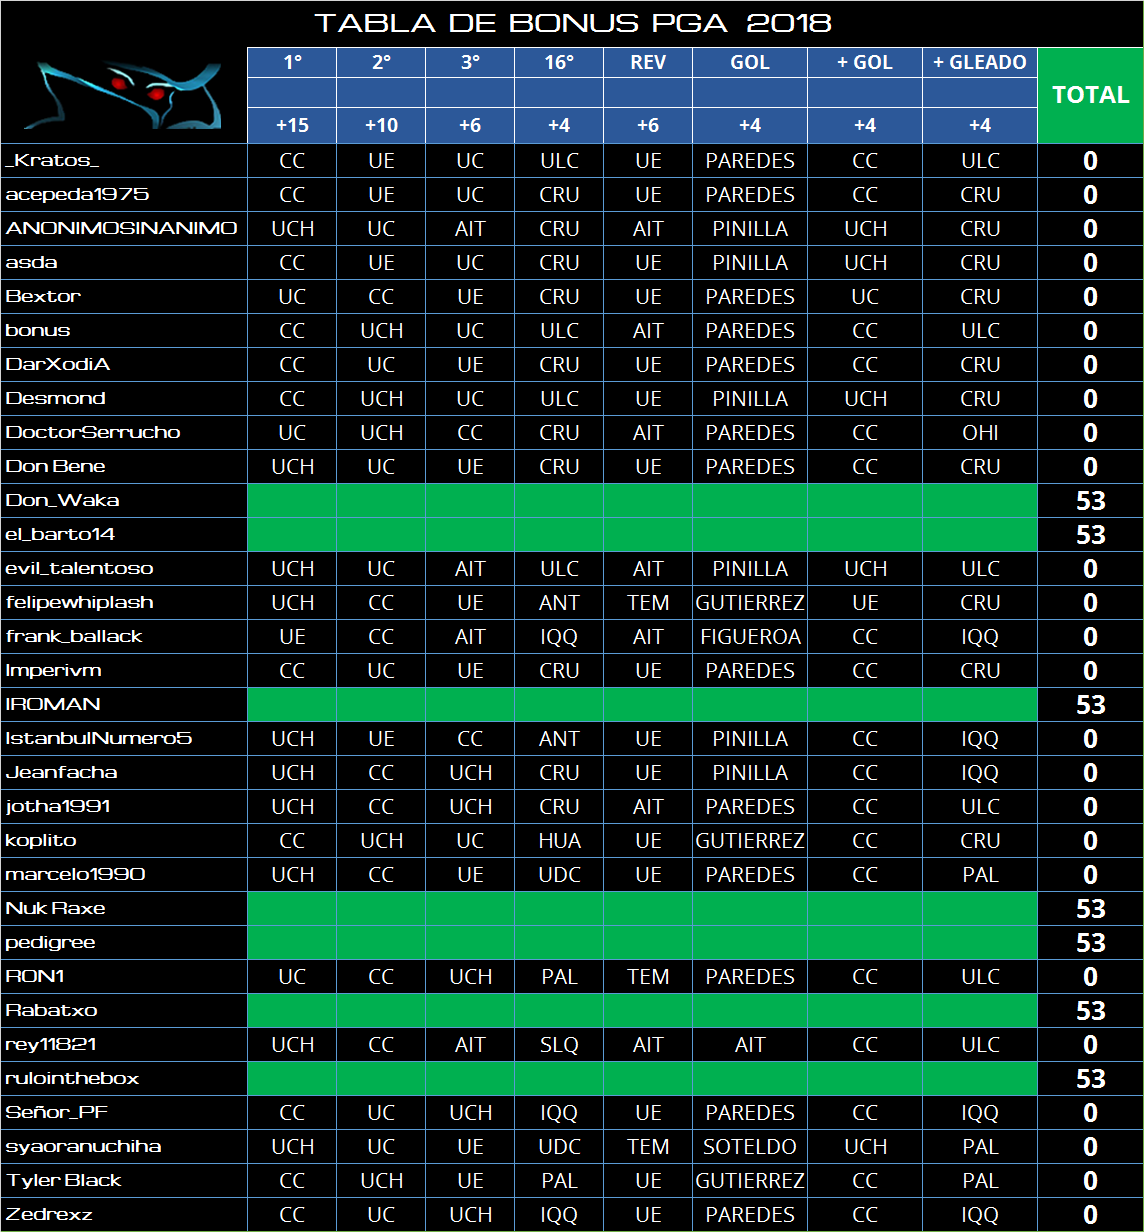Select the REV column header
Image resolution: width=1144 pixels, height=1232 pixels.
pos(648,62)
